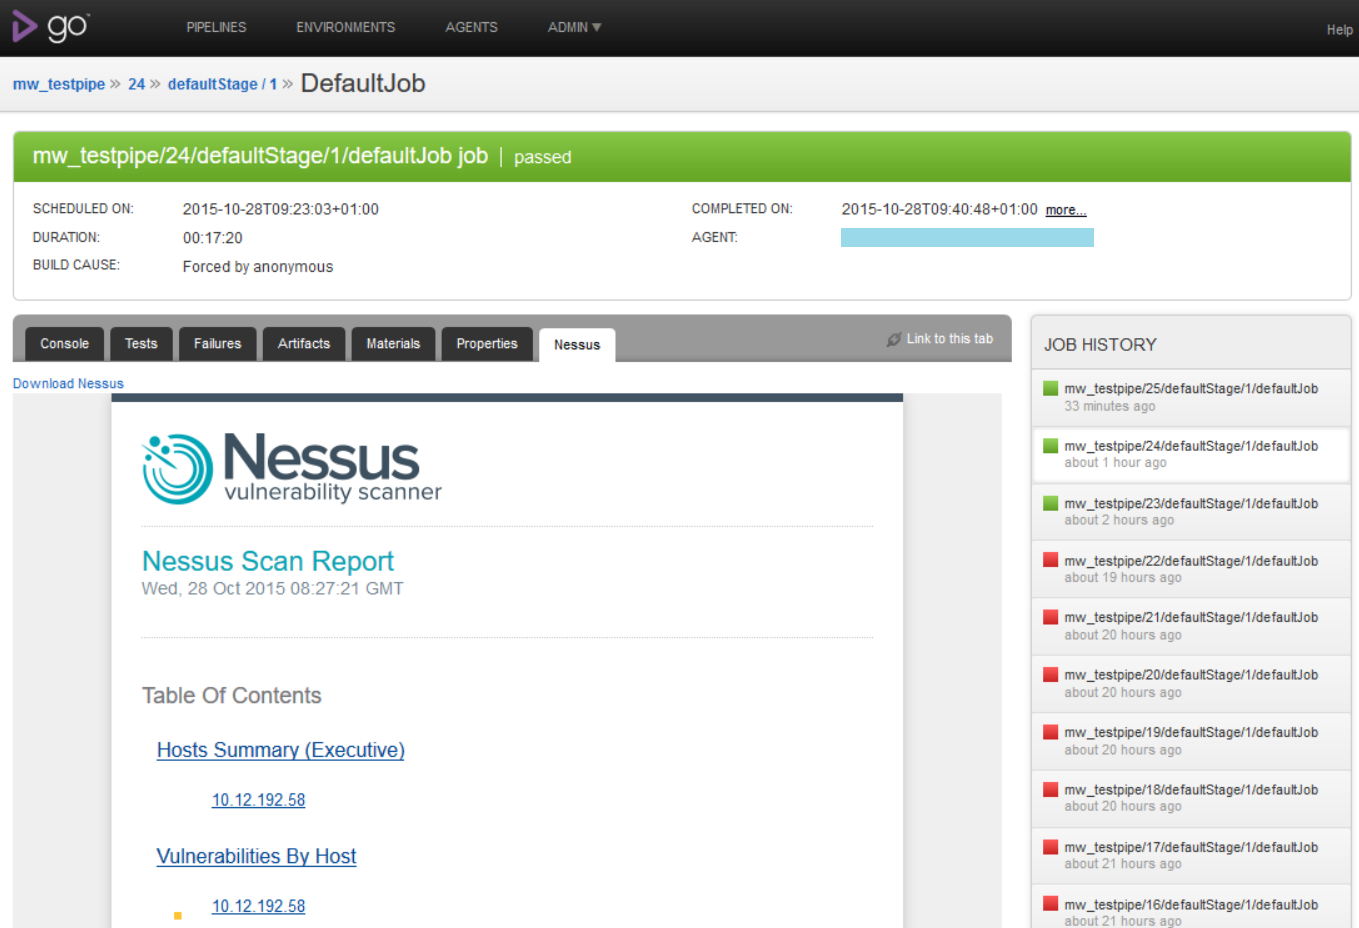This screenshot has width=1359, height=928.
Task: Follow the mw_testpipe breadcrumb link
Action: [x=59, y=84]
